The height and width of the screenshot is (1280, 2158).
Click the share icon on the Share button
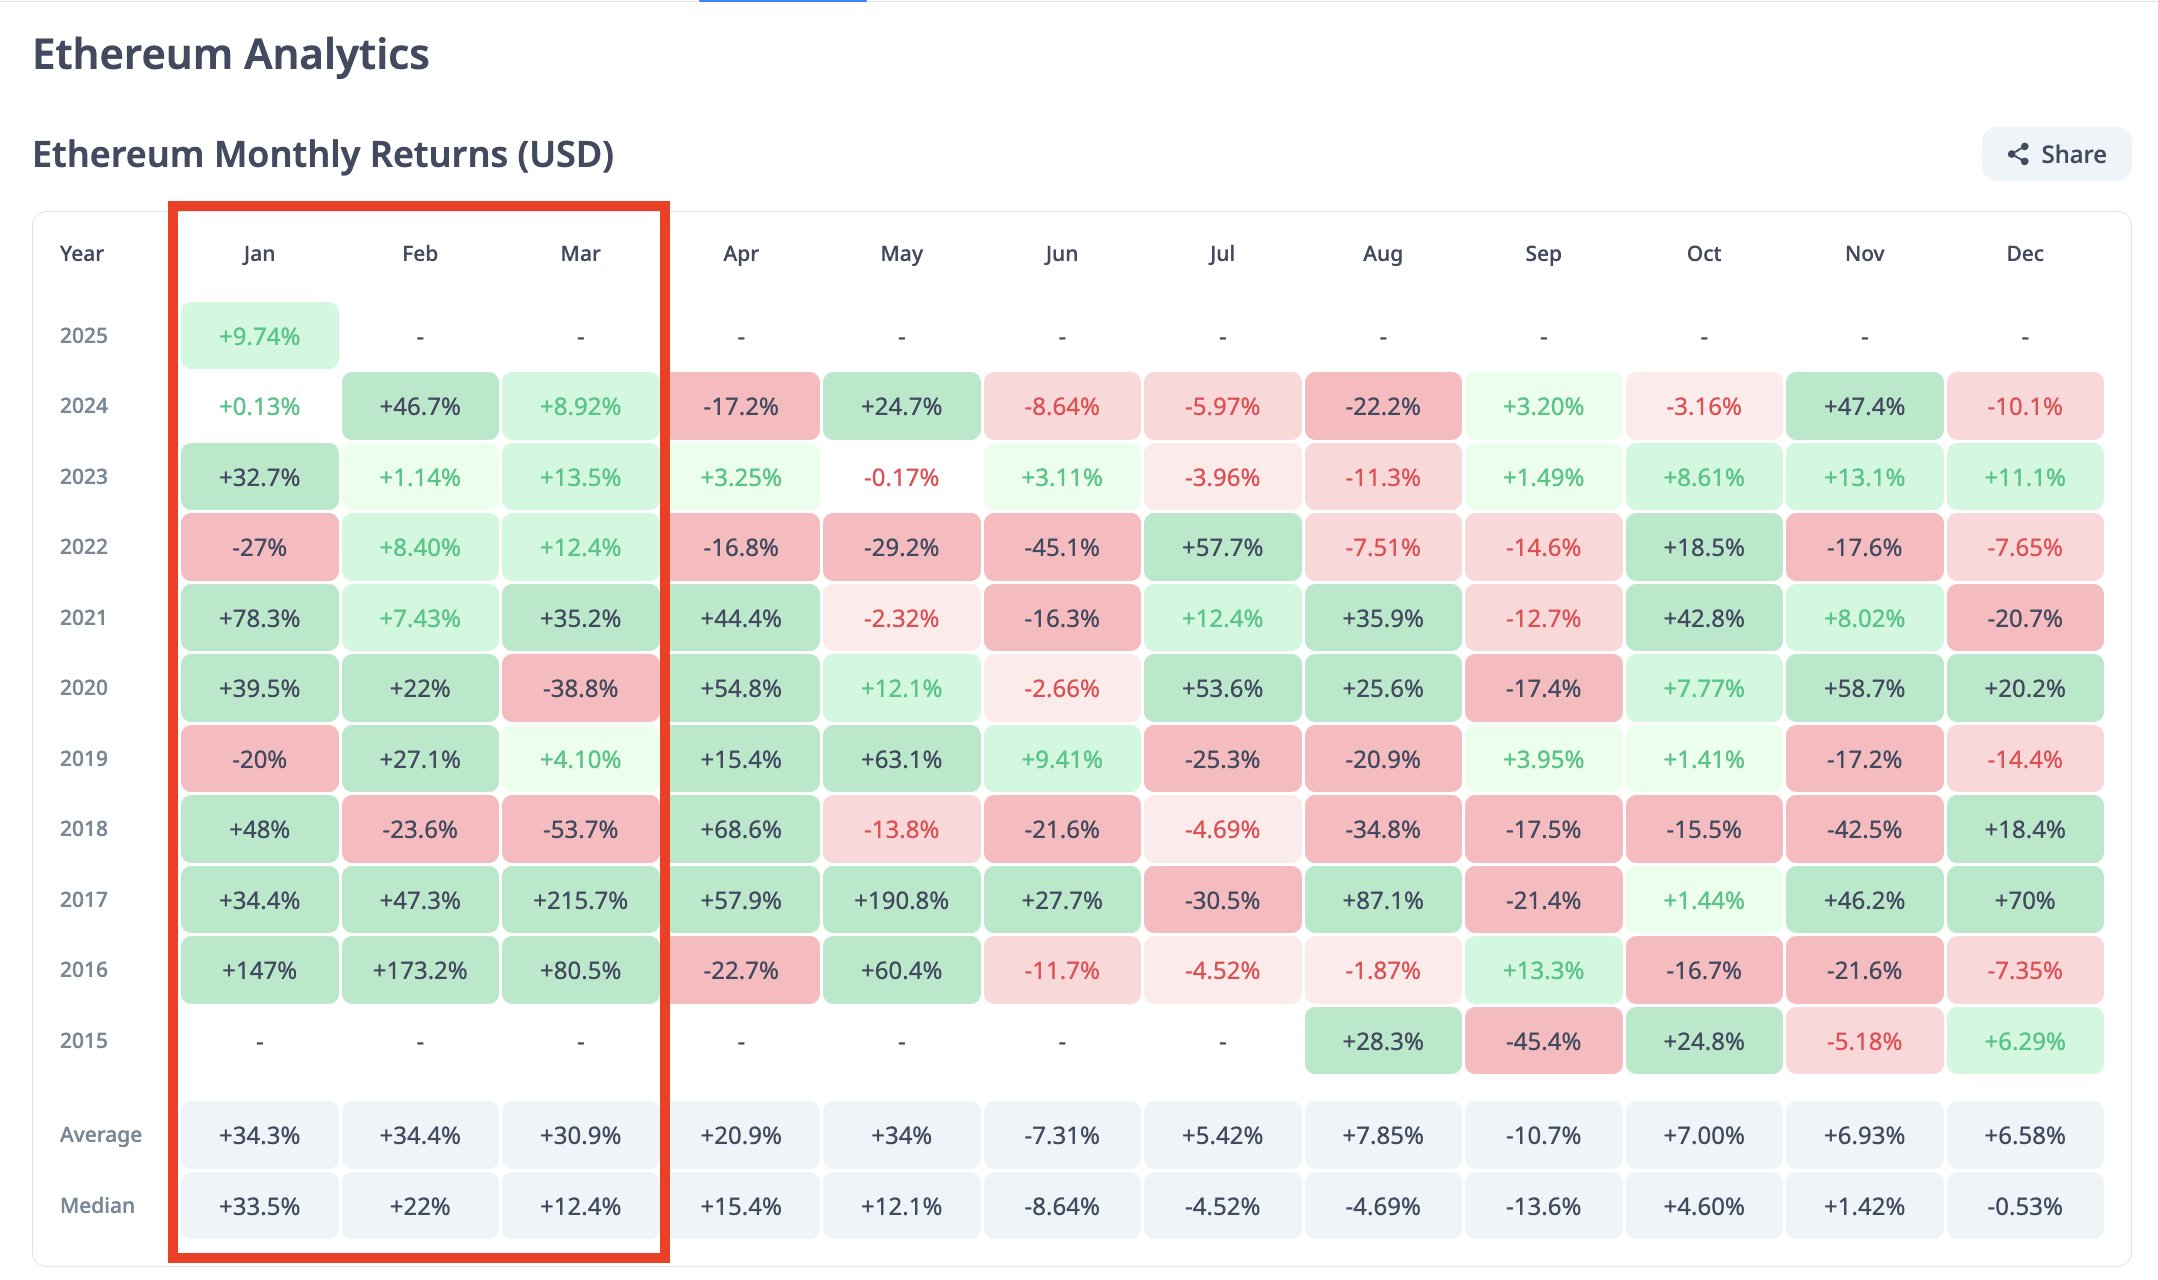pos(2018,154)
